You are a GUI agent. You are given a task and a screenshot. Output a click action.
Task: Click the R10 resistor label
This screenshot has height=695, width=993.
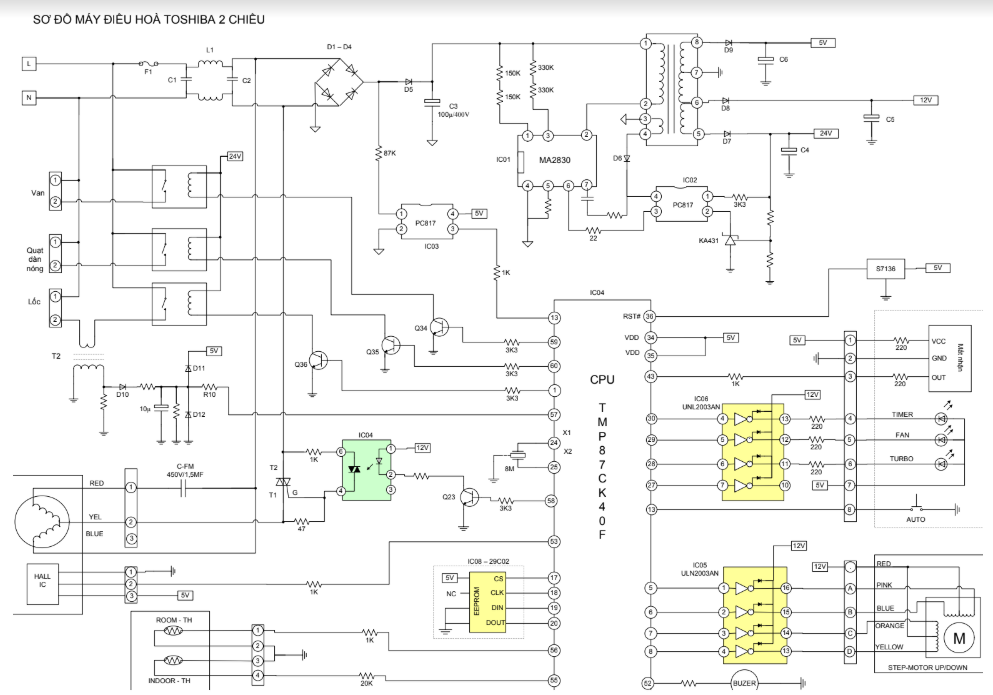pyautogui.click(x=209, y=395)
